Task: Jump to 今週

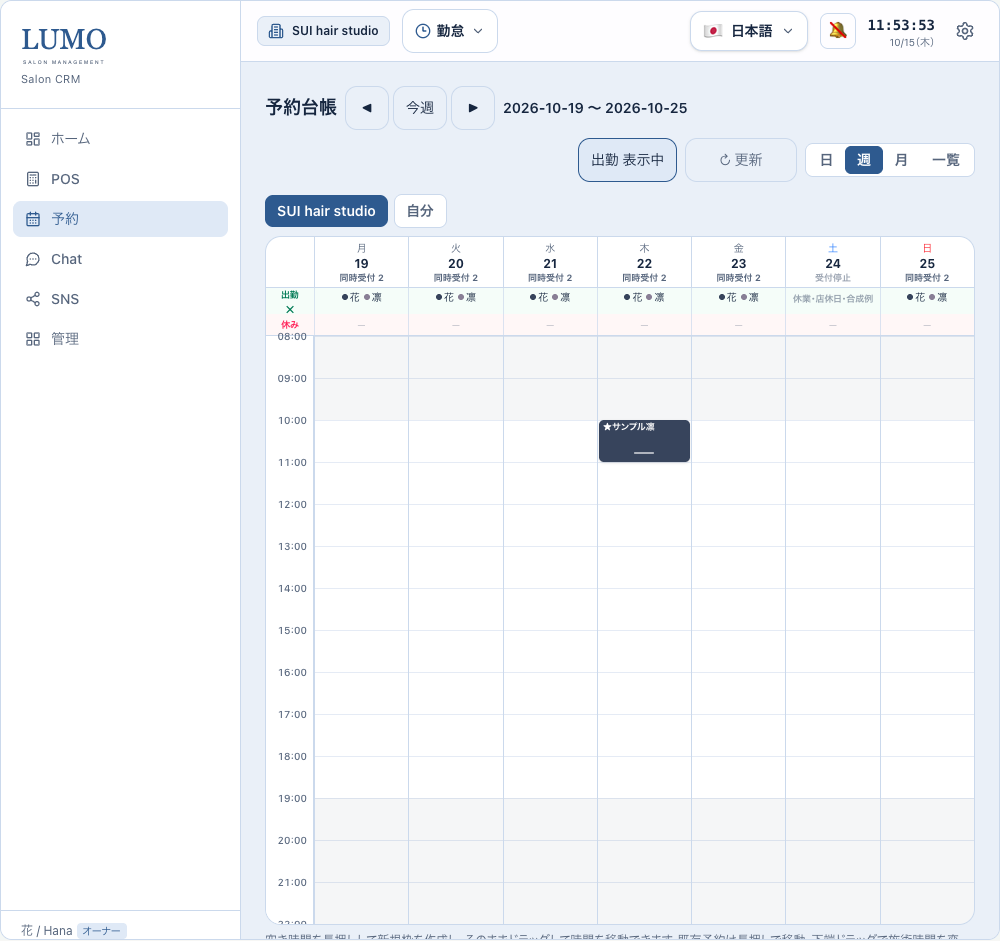Action: (x=420, y=108)
